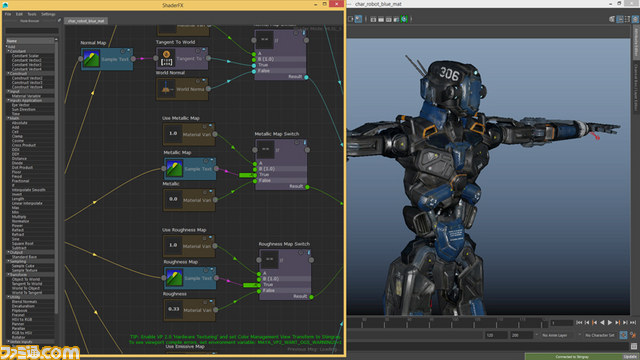This screenshot has height=360, width=640.
Task: Click the first layout icon after the toolbar separator in Maya
Action: [x=373, y=19]
